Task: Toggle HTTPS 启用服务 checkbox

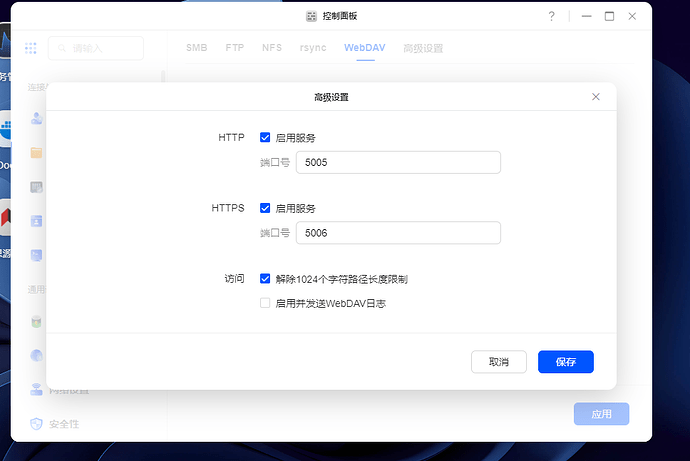Action: coord(265,208)
